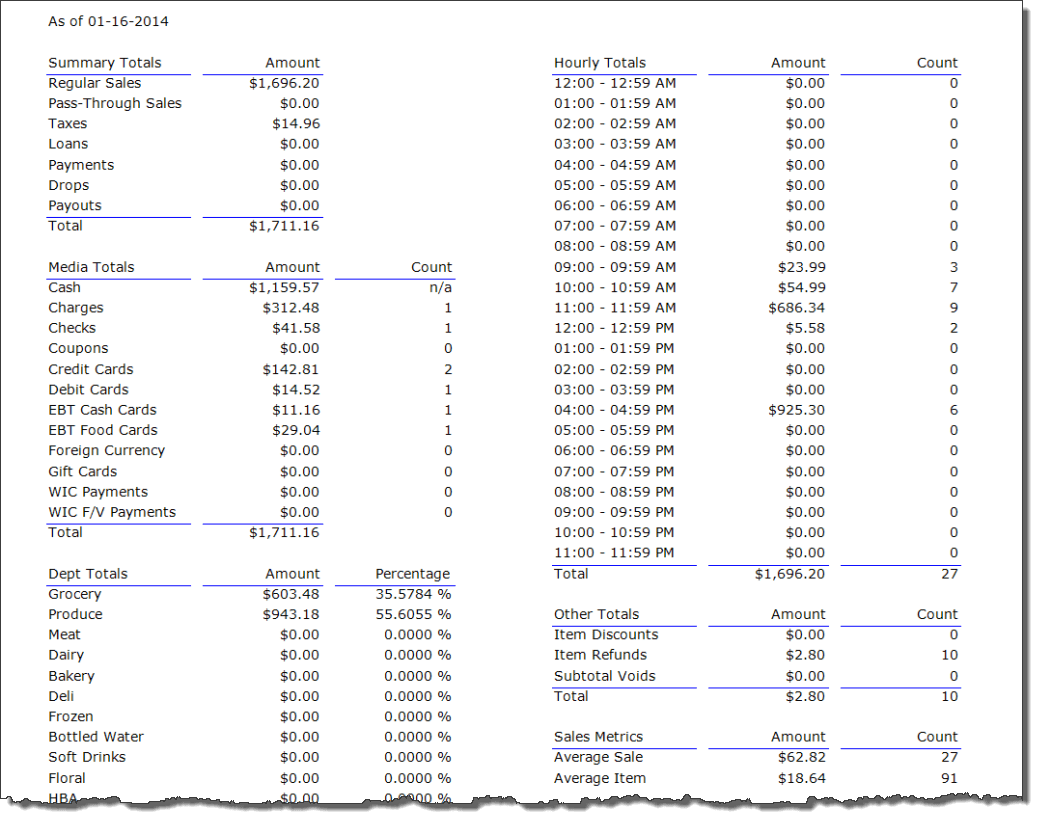1039x819 pixels.
Task: Select the Cash amount $1,159.57
Action: [284, 288]
